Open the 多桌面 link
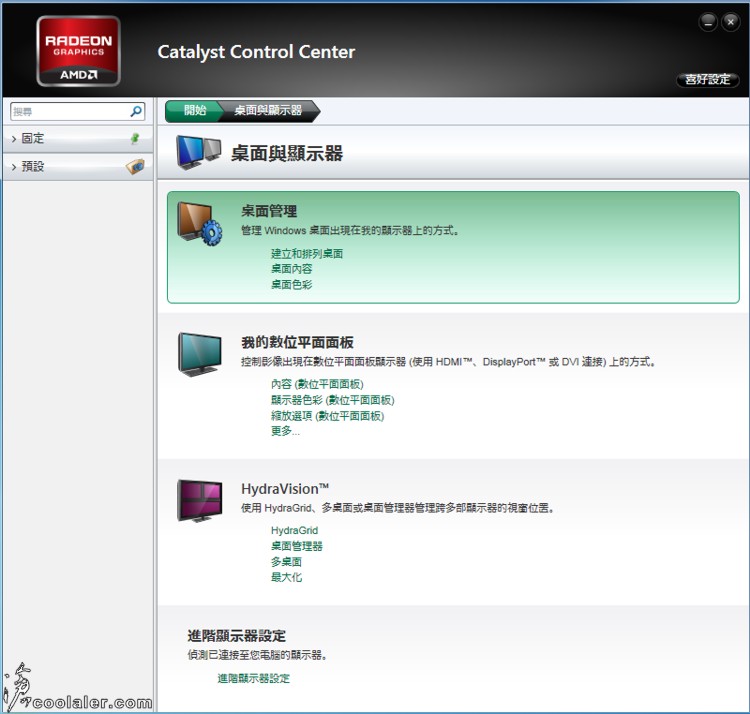The width and height of the screenshot is (750, 714). (x=286, y=561)
